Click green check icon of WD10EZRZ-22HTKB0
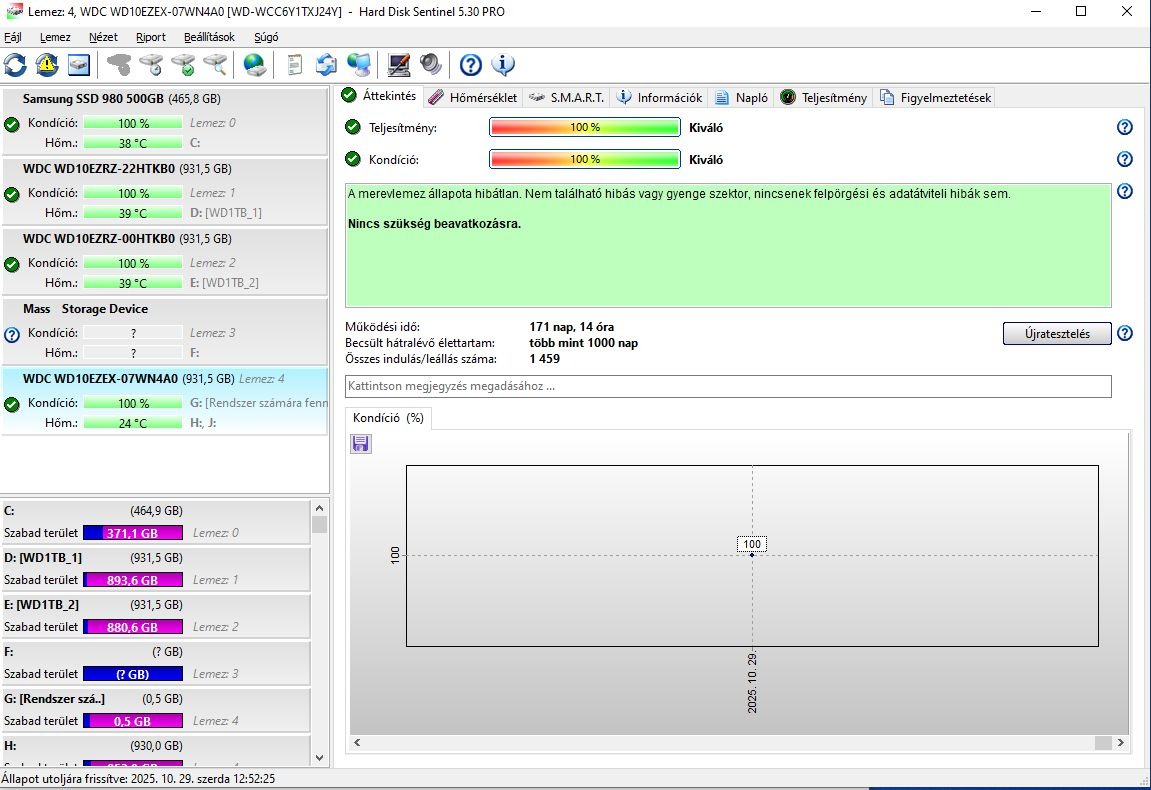 [x=12, y=195]
